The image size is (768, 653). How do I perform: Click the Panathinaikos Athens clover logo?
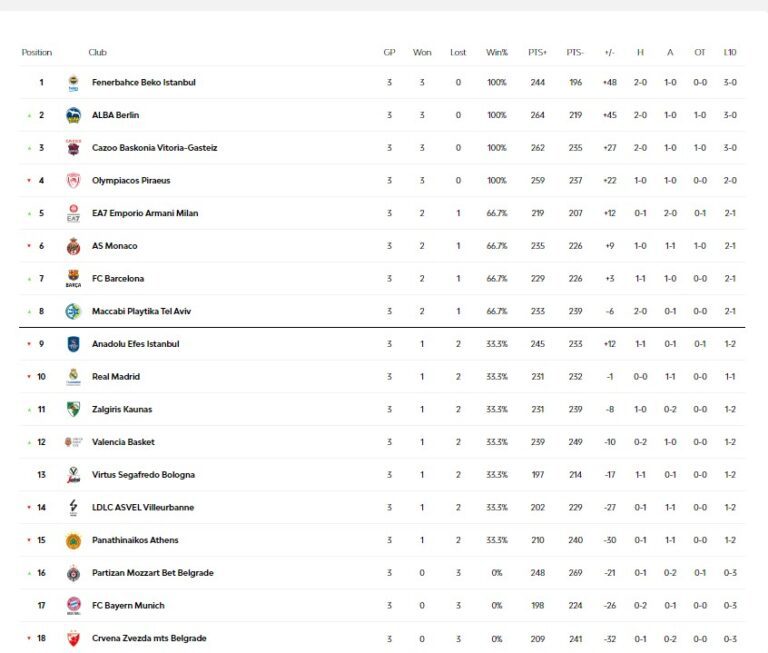pos(73,540)
